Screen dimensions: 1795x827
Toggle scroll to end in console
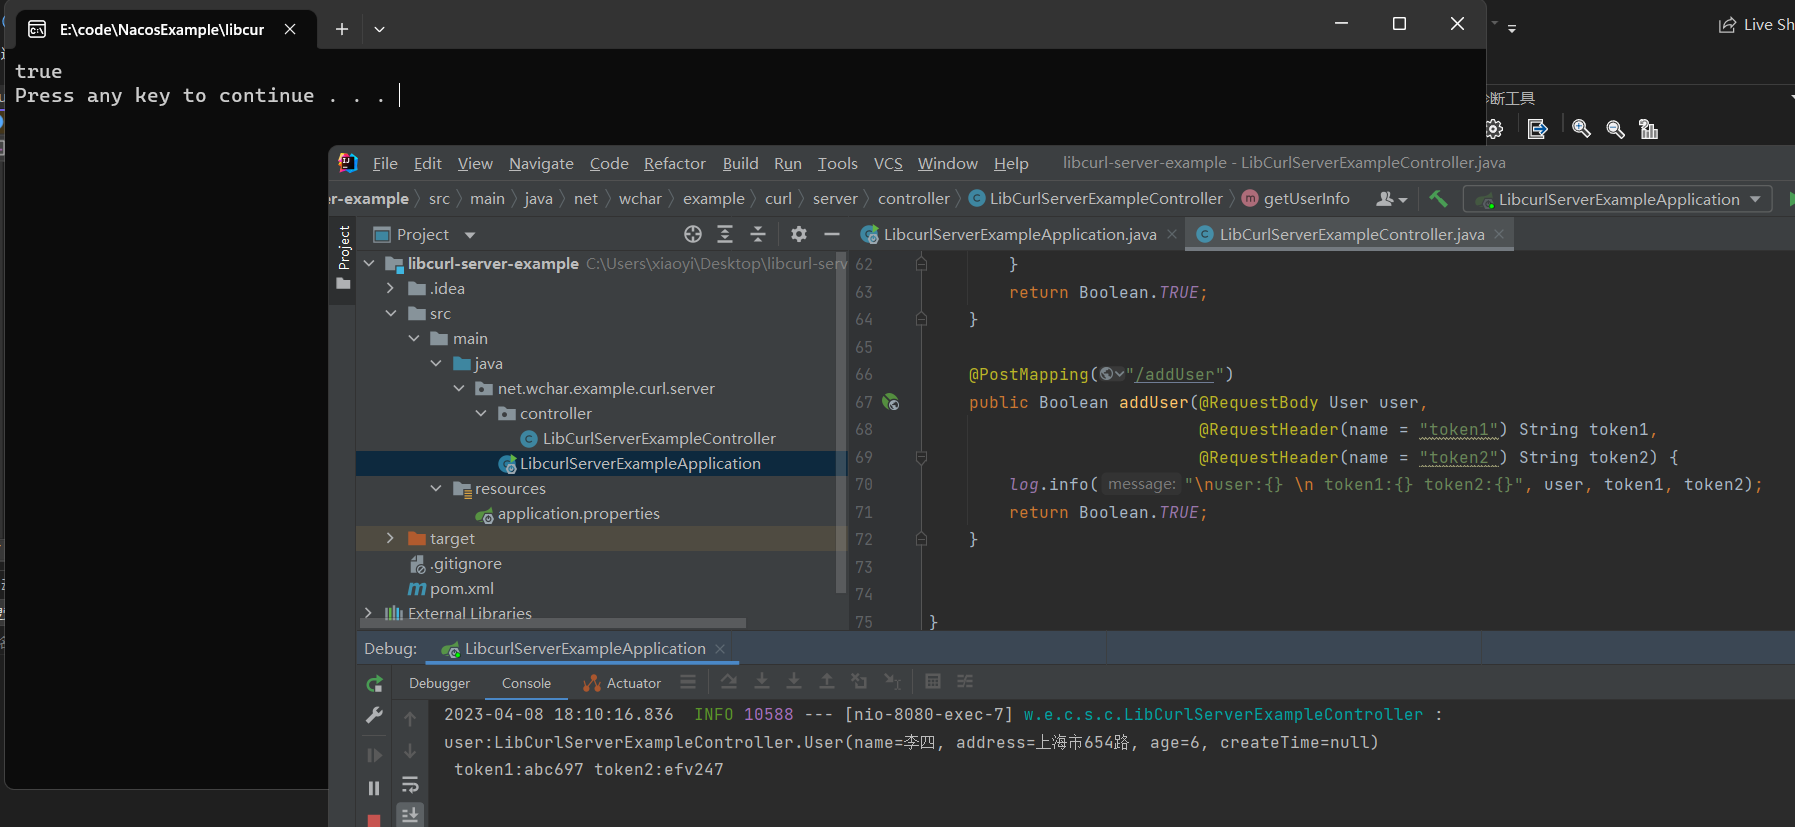(410, 815)
